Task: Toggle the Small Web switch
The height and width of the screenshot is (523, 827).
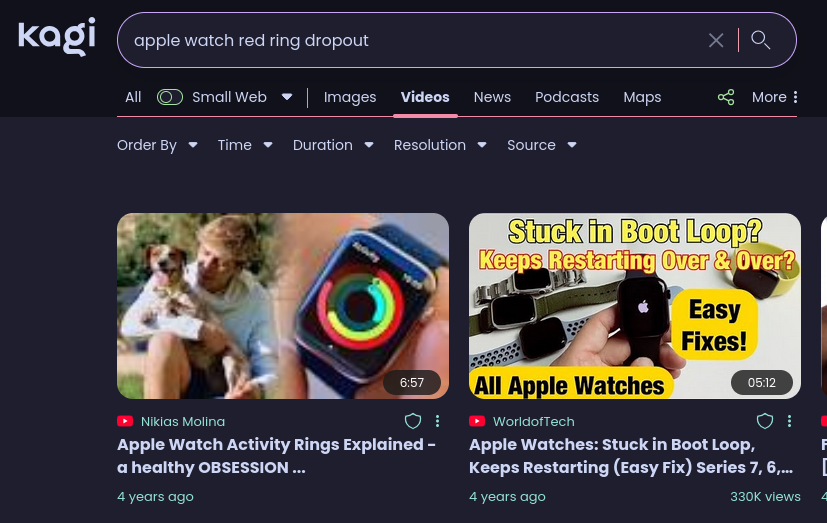Action: pyautogui.click(x=170, y=97)
